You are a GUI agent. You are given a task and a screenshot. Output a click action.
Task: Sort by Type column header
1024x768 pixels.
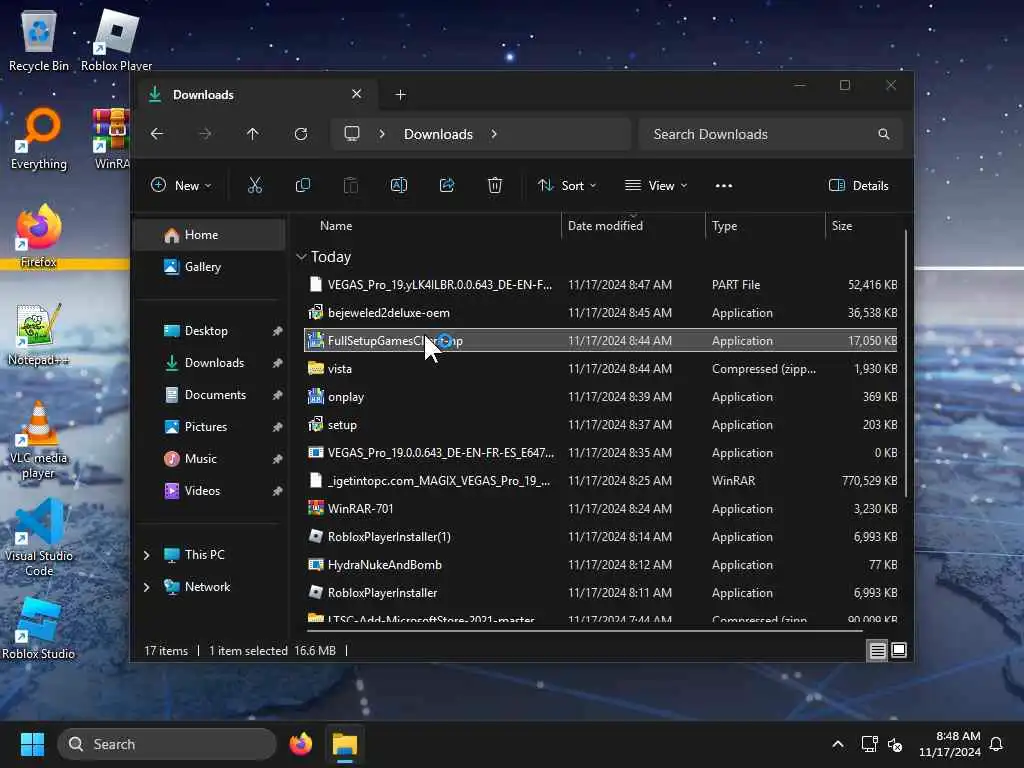point(724,226)
